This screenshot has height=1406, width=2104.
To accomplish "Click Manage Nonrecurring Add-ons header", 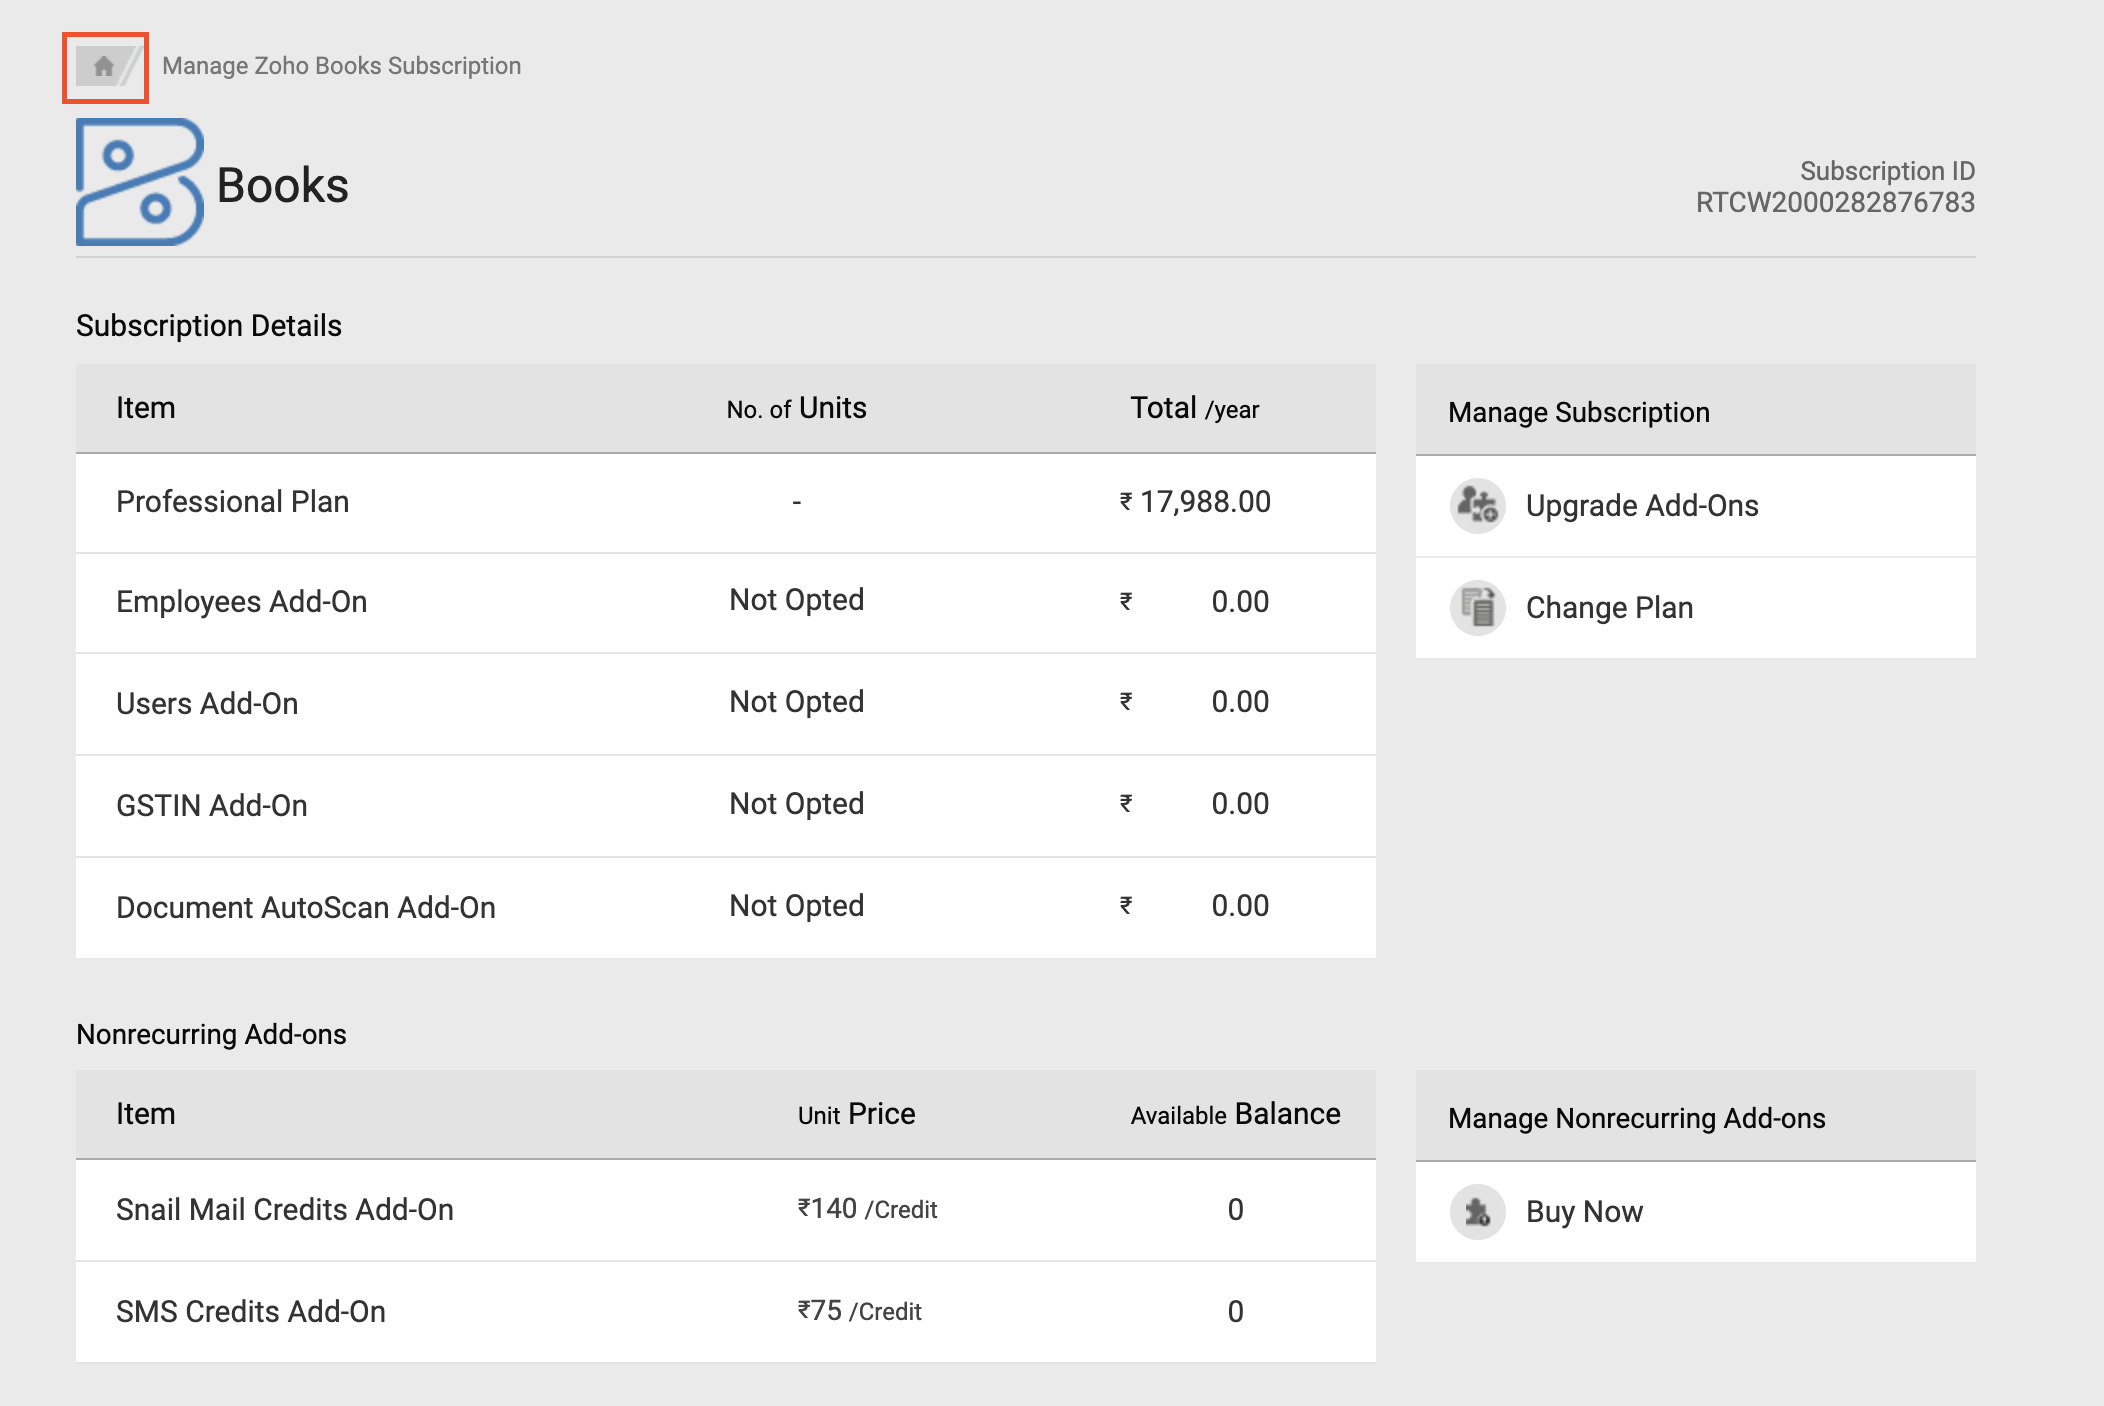I will point(1636,1118).
